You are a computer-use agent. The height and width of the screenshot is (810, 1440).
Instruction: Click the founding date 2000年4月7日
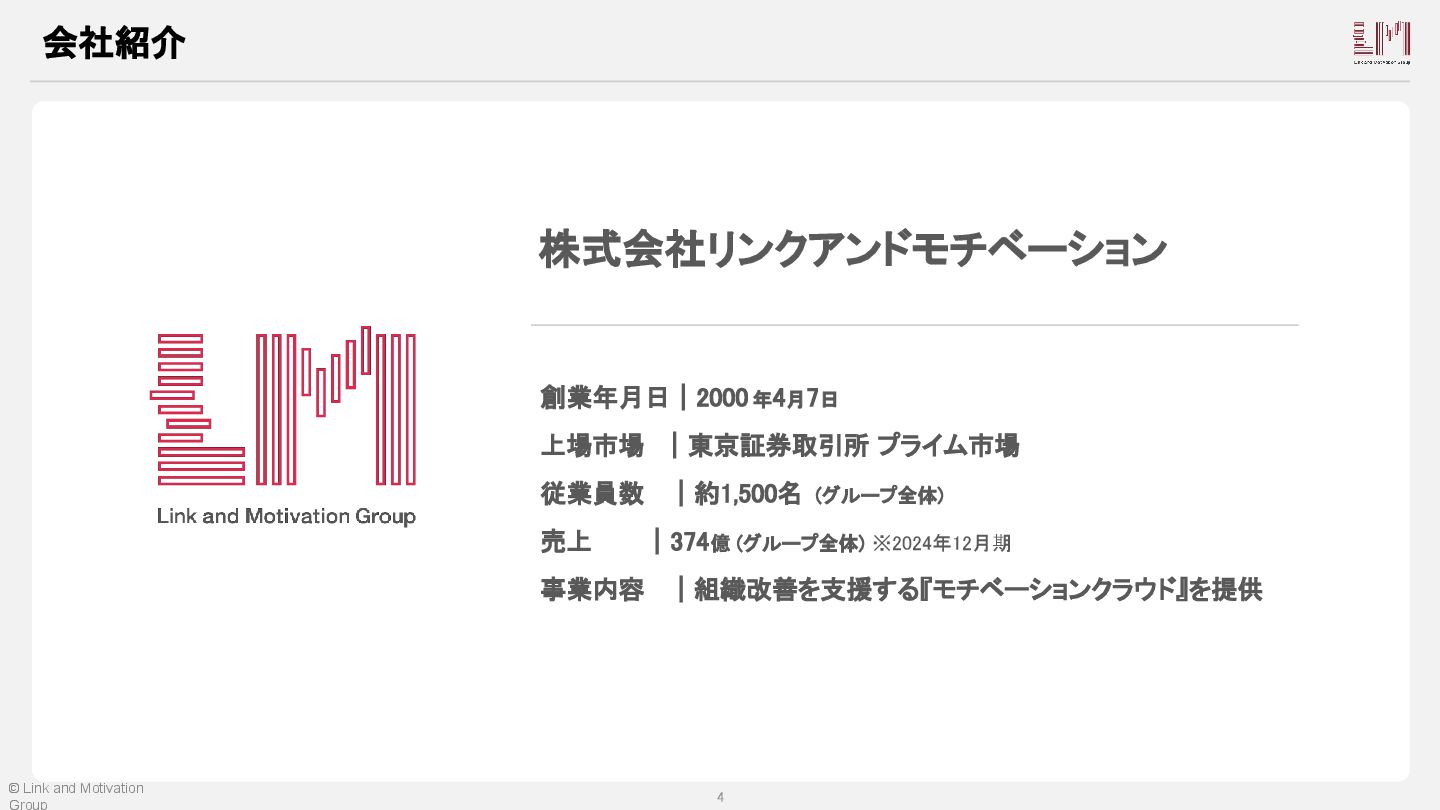click(x=766, y=398)
